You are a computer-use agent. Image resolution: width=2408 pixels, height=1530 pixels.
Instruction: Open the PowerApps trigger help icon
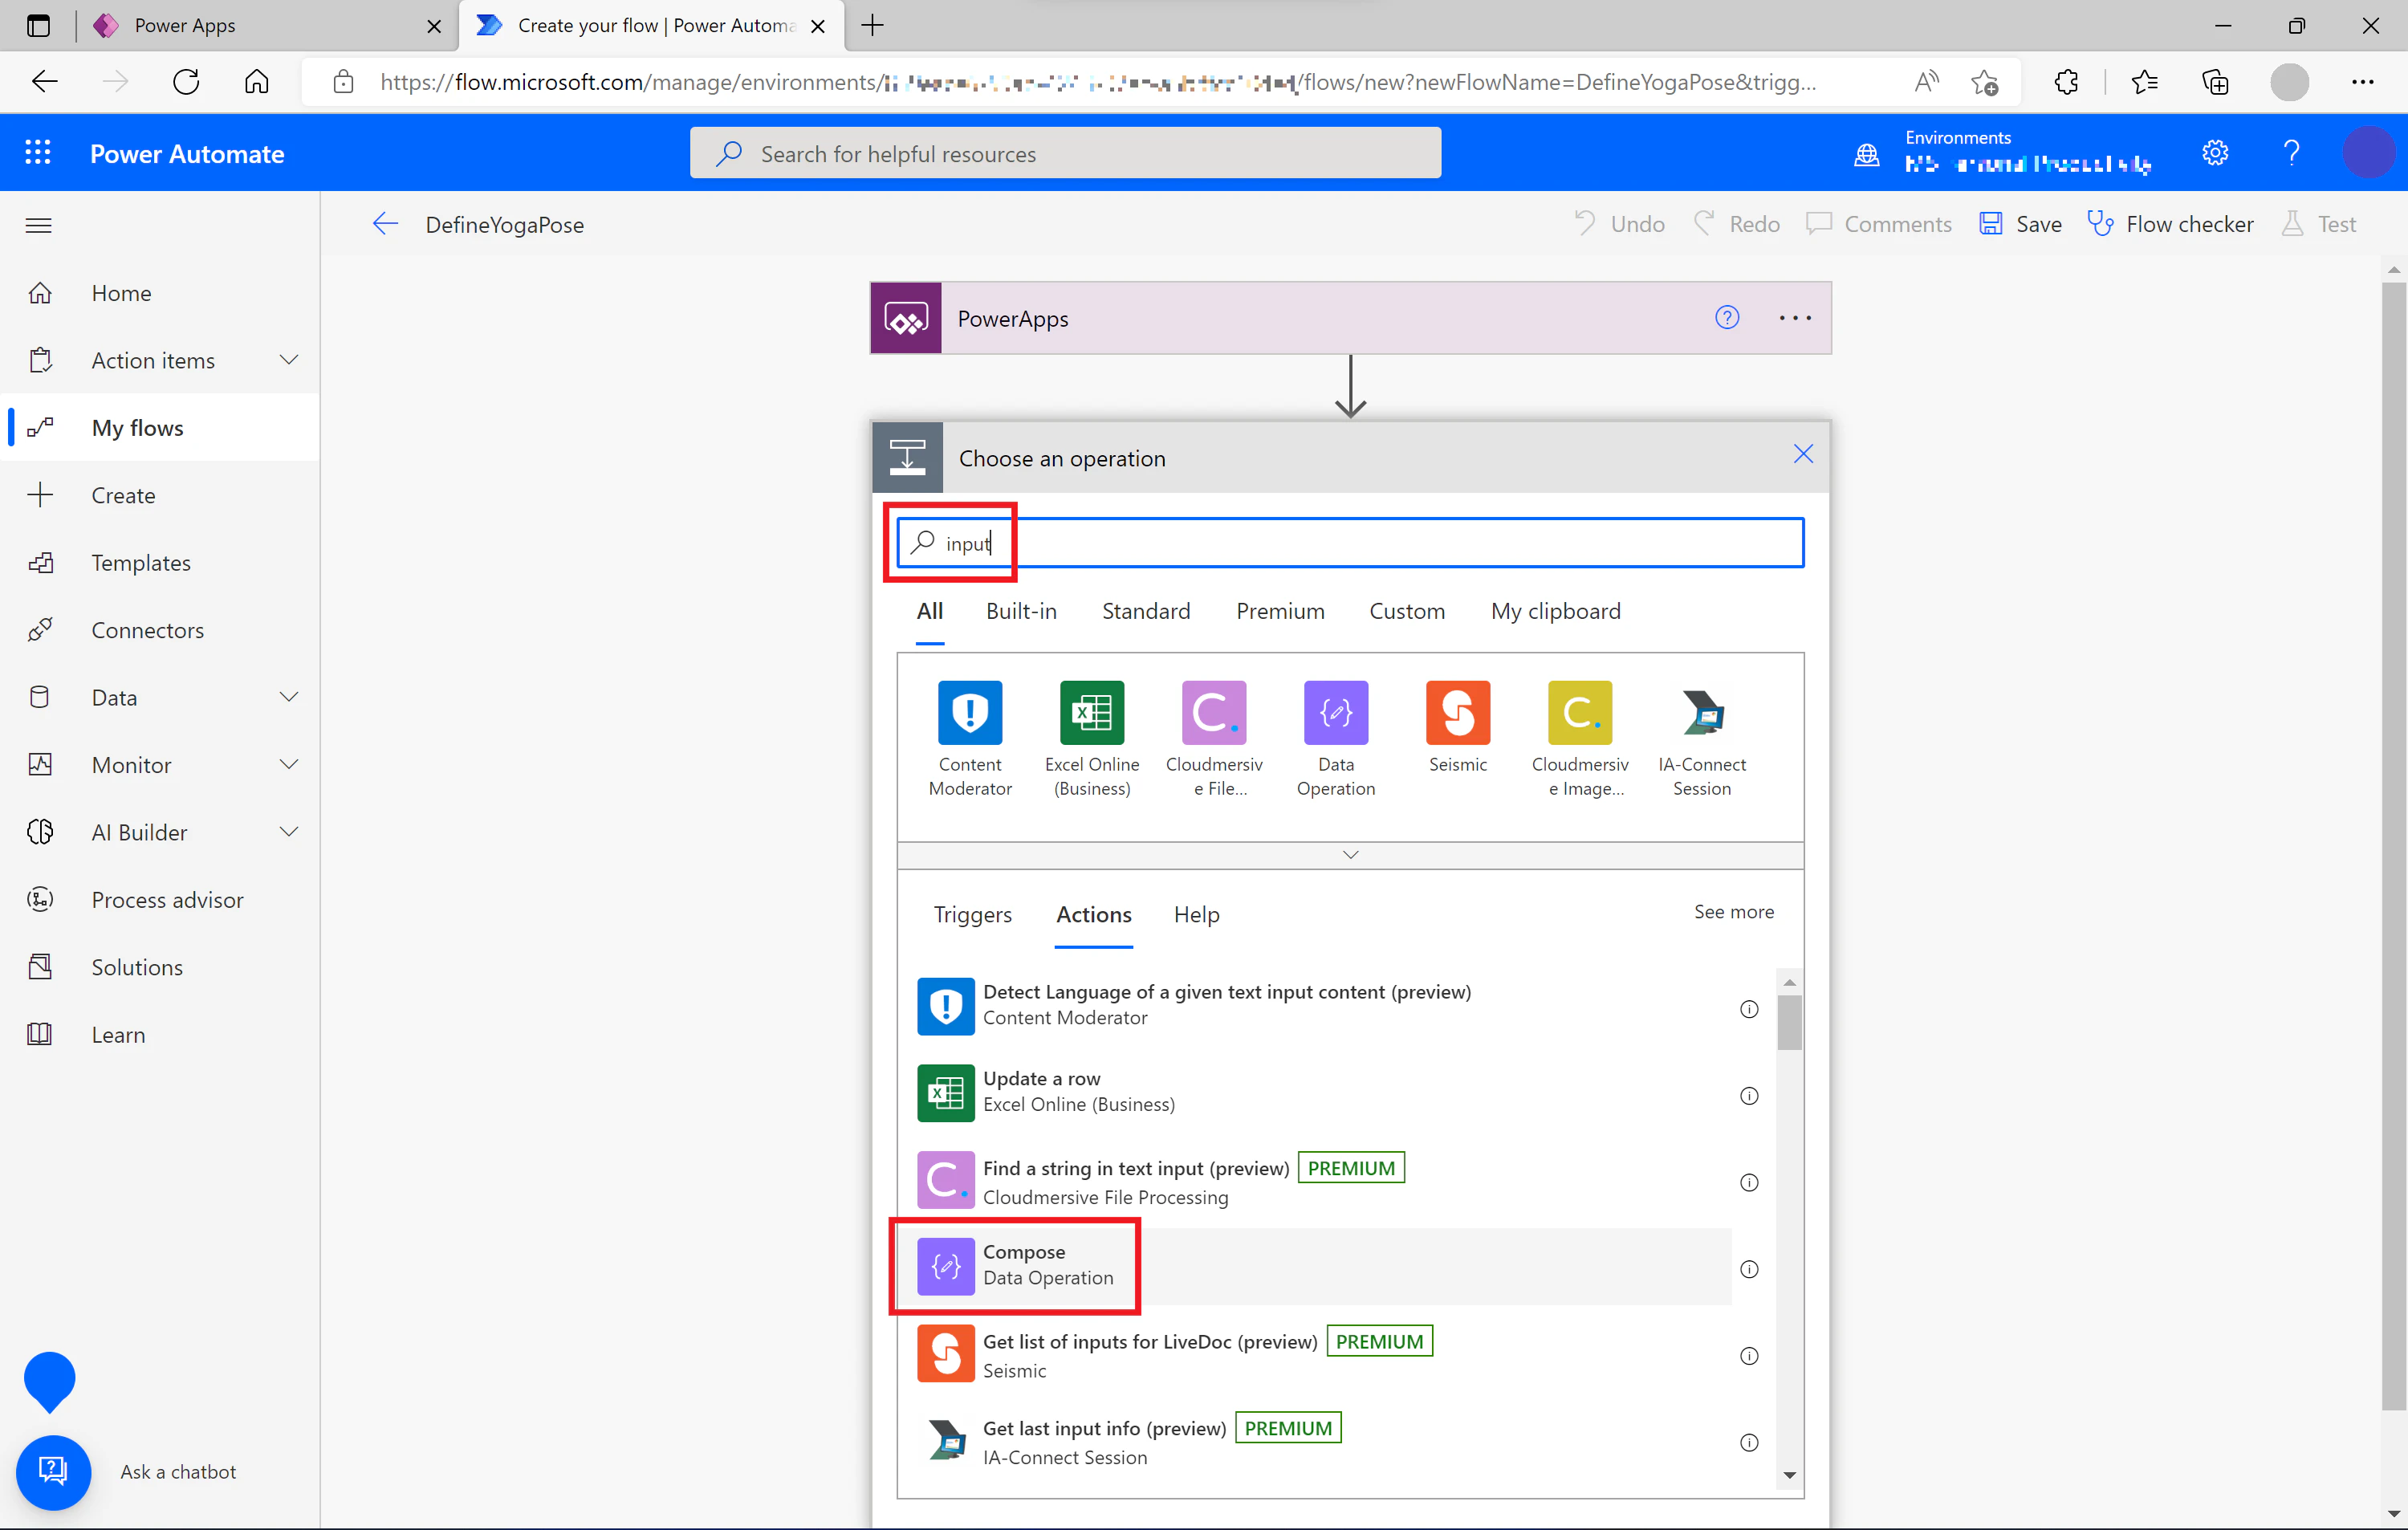[1727, 318]
